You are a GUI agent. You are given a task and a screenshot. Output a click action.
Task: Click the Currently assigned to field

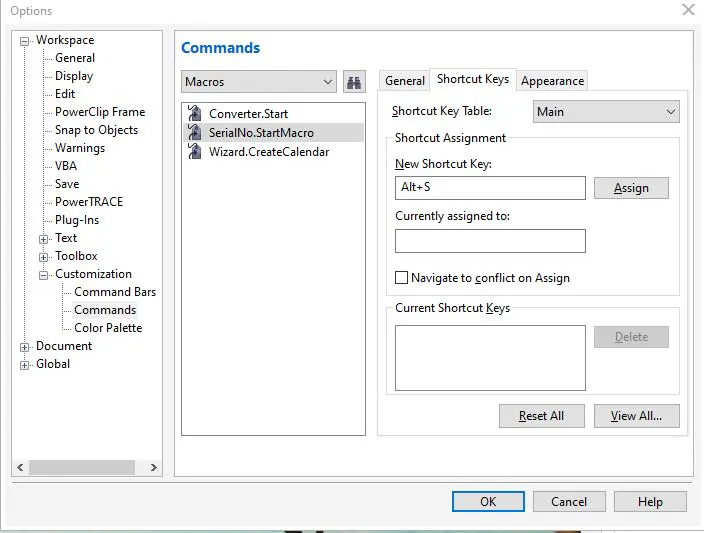click(490, 241)
